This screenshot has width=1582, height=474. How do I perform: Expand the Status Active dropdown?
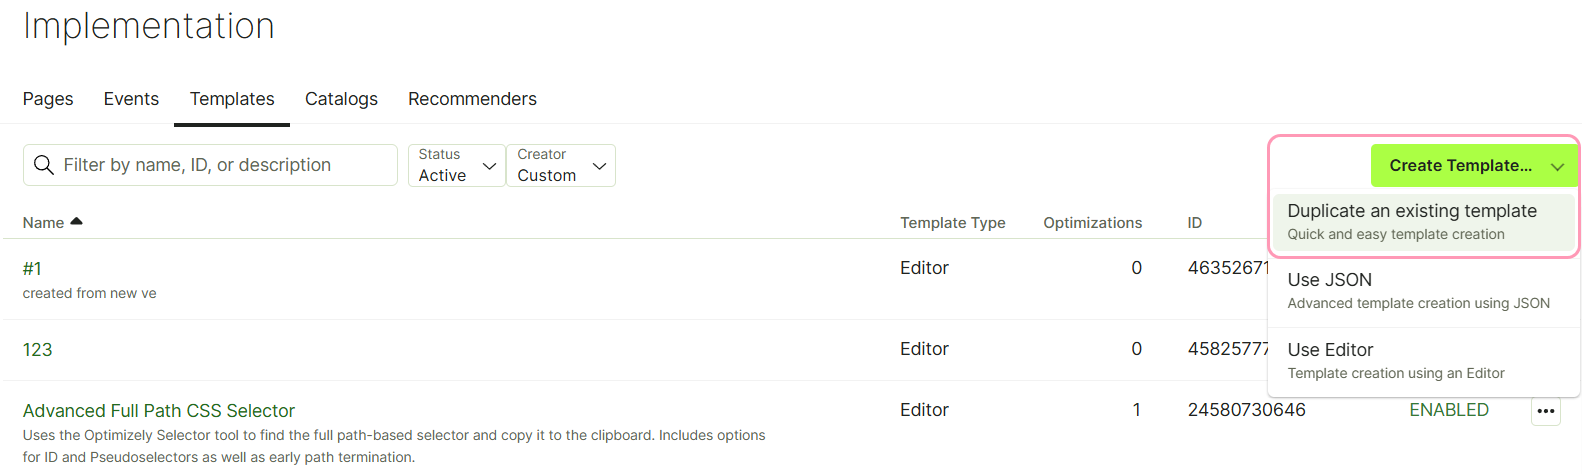[x=457, y=165]
